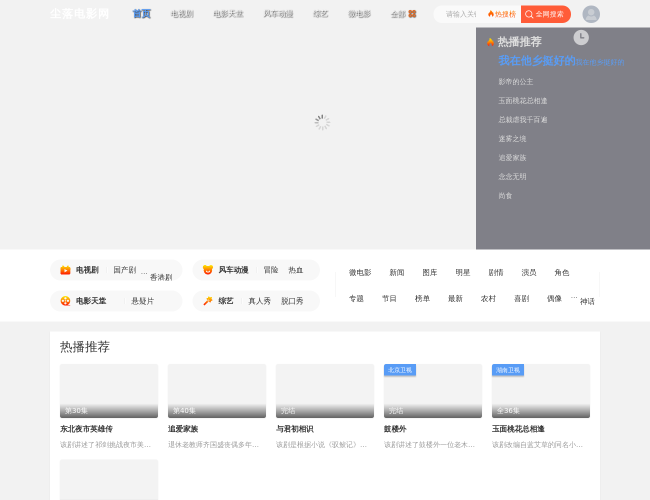This screenshot has width=650, height=500.
Task: Open 总裁虐我千百遍 in the sidebar
Action: point(523,120)
